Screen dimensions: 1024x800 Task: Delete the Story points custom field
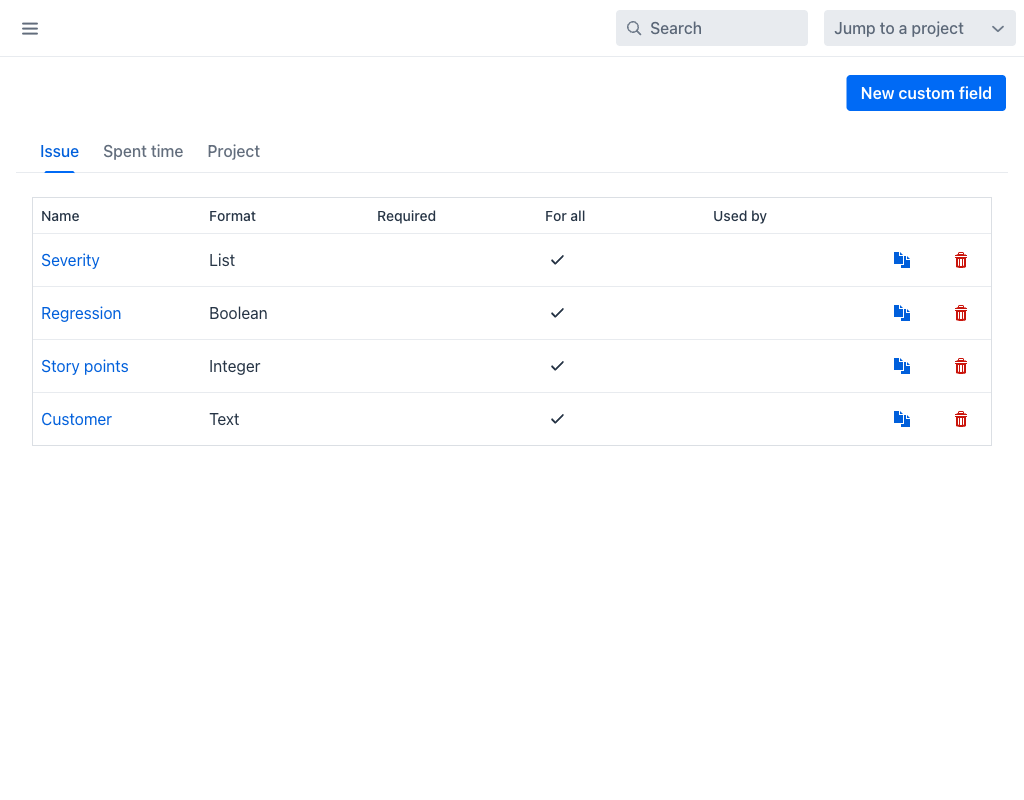click(x=961, y=366)
